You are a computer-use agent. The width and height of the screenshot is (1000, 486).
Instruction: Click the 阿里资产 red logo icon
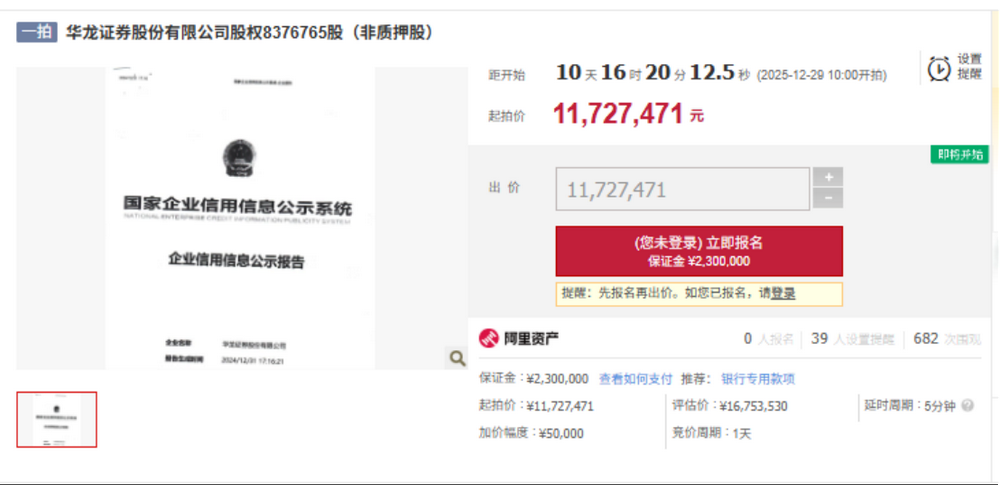point(489,338)
